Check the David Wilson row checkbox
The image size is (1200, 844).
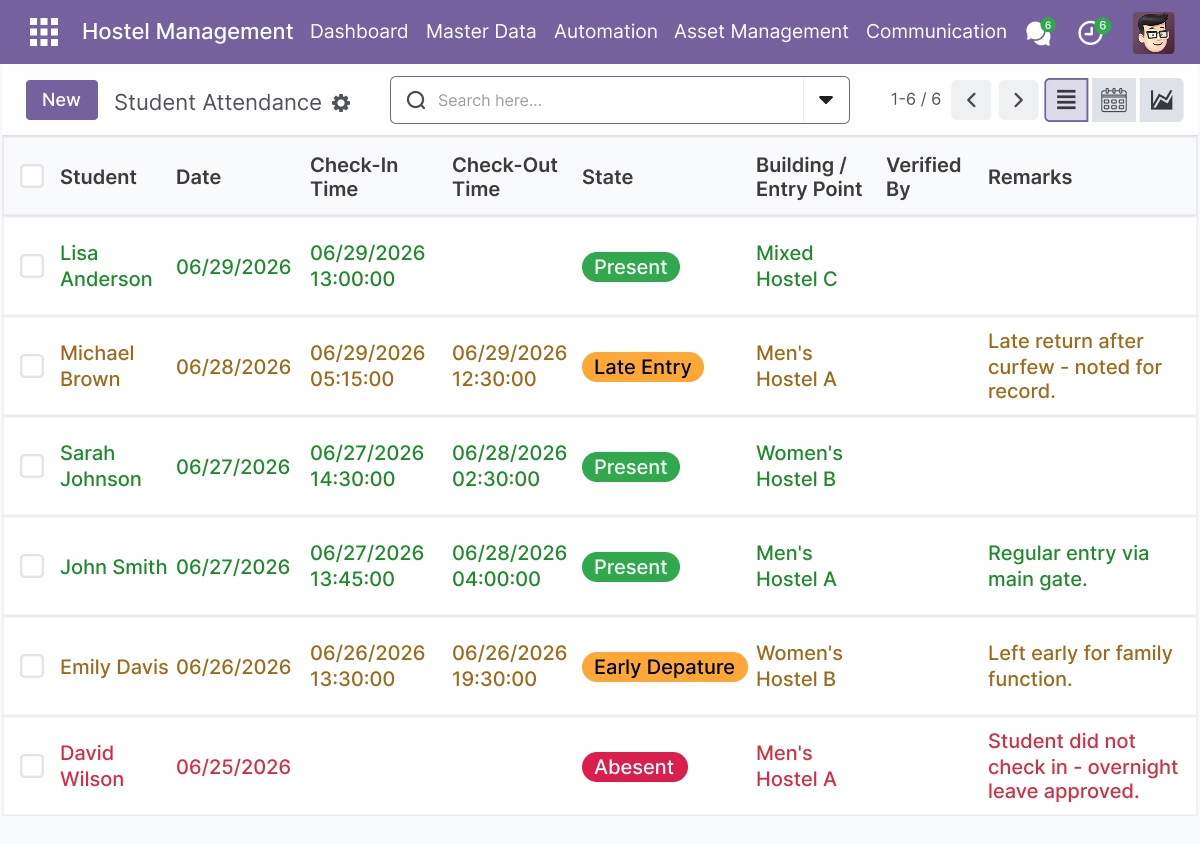[x=32, y=766]
